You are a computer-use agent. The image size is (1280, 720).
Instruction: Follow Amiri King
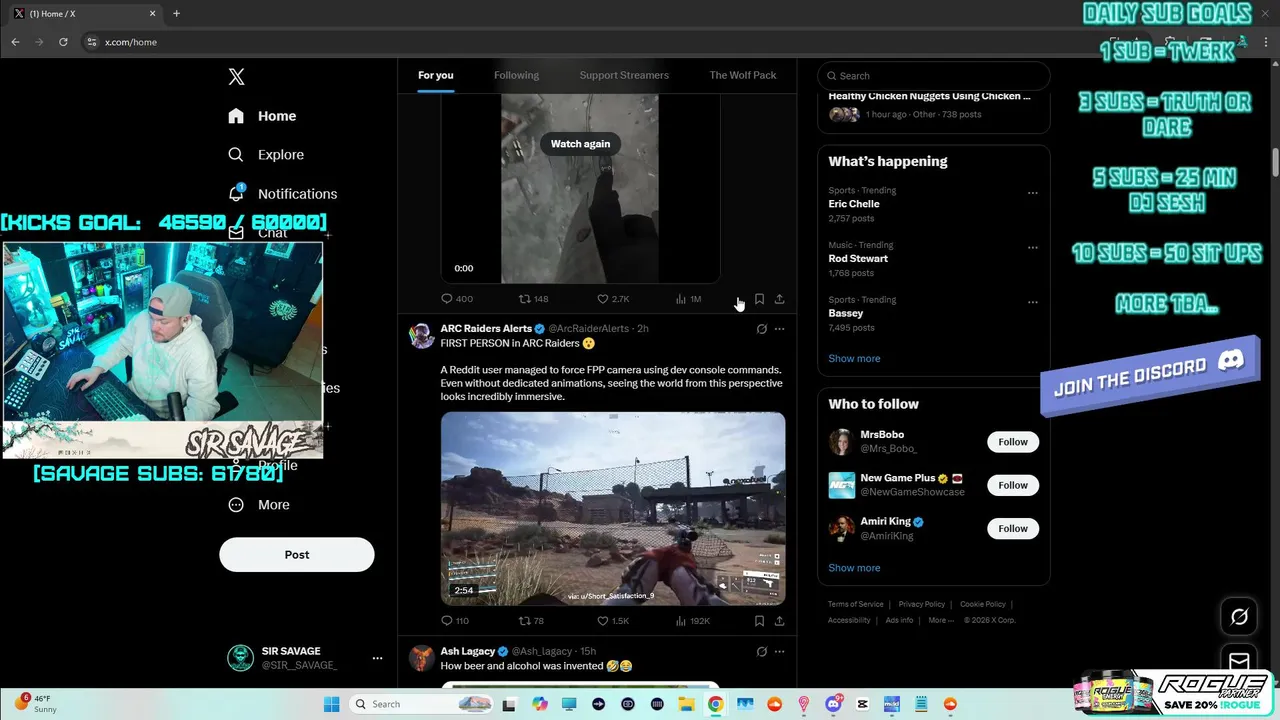pyautogui.click(x=1013, y=528)
